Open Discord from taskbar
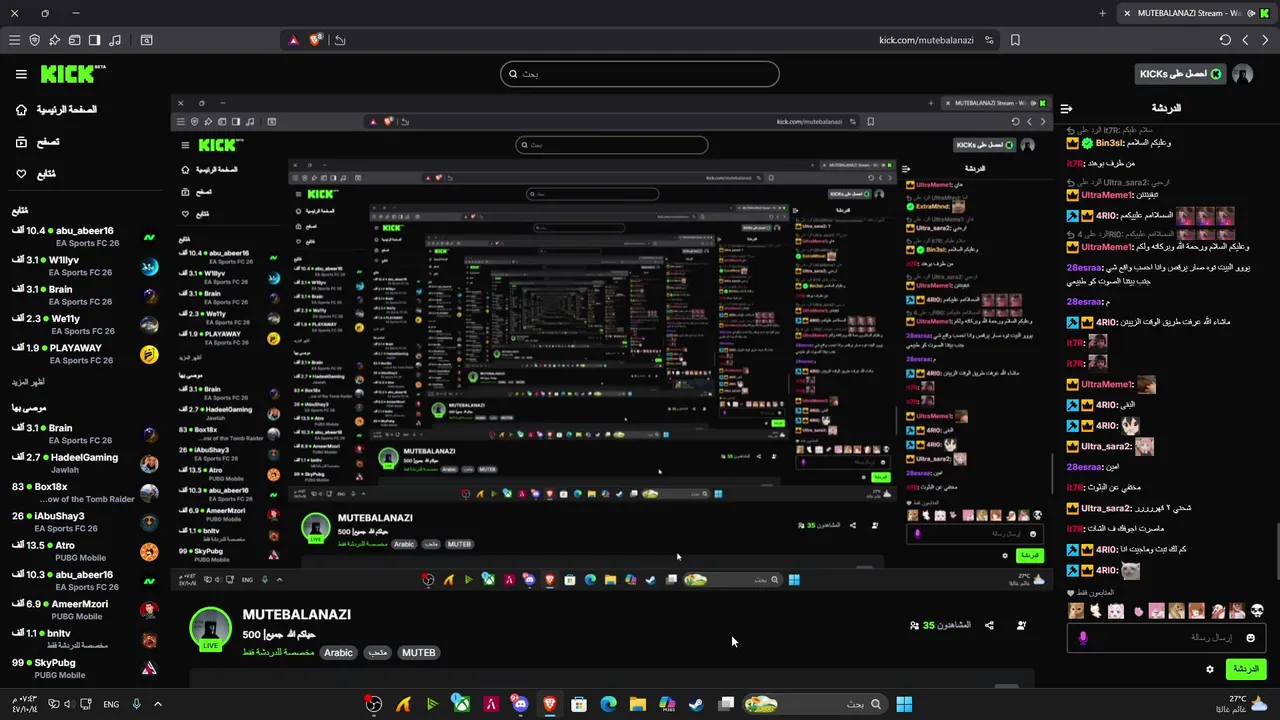The width and height of the screenshot is (1280, 720). pos(520,704)
